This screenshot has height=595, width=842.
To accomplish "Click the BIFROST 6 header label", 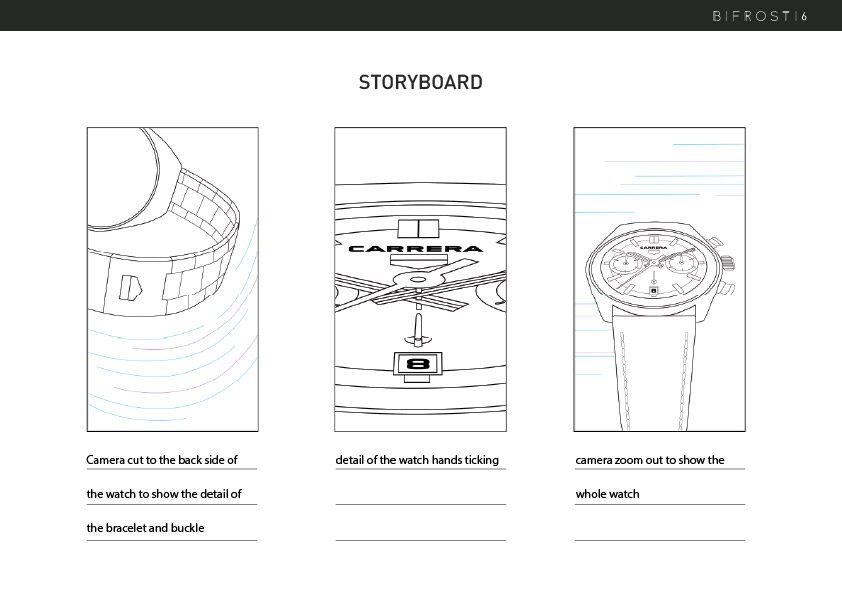I will coord(760,16).
